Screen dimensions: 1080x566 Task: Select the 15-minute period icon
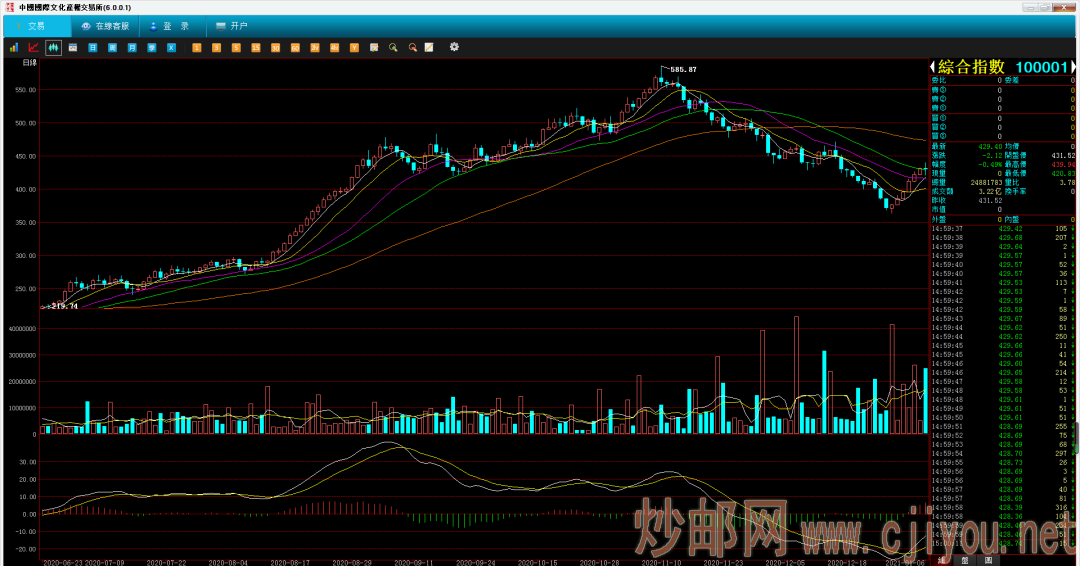256,47
